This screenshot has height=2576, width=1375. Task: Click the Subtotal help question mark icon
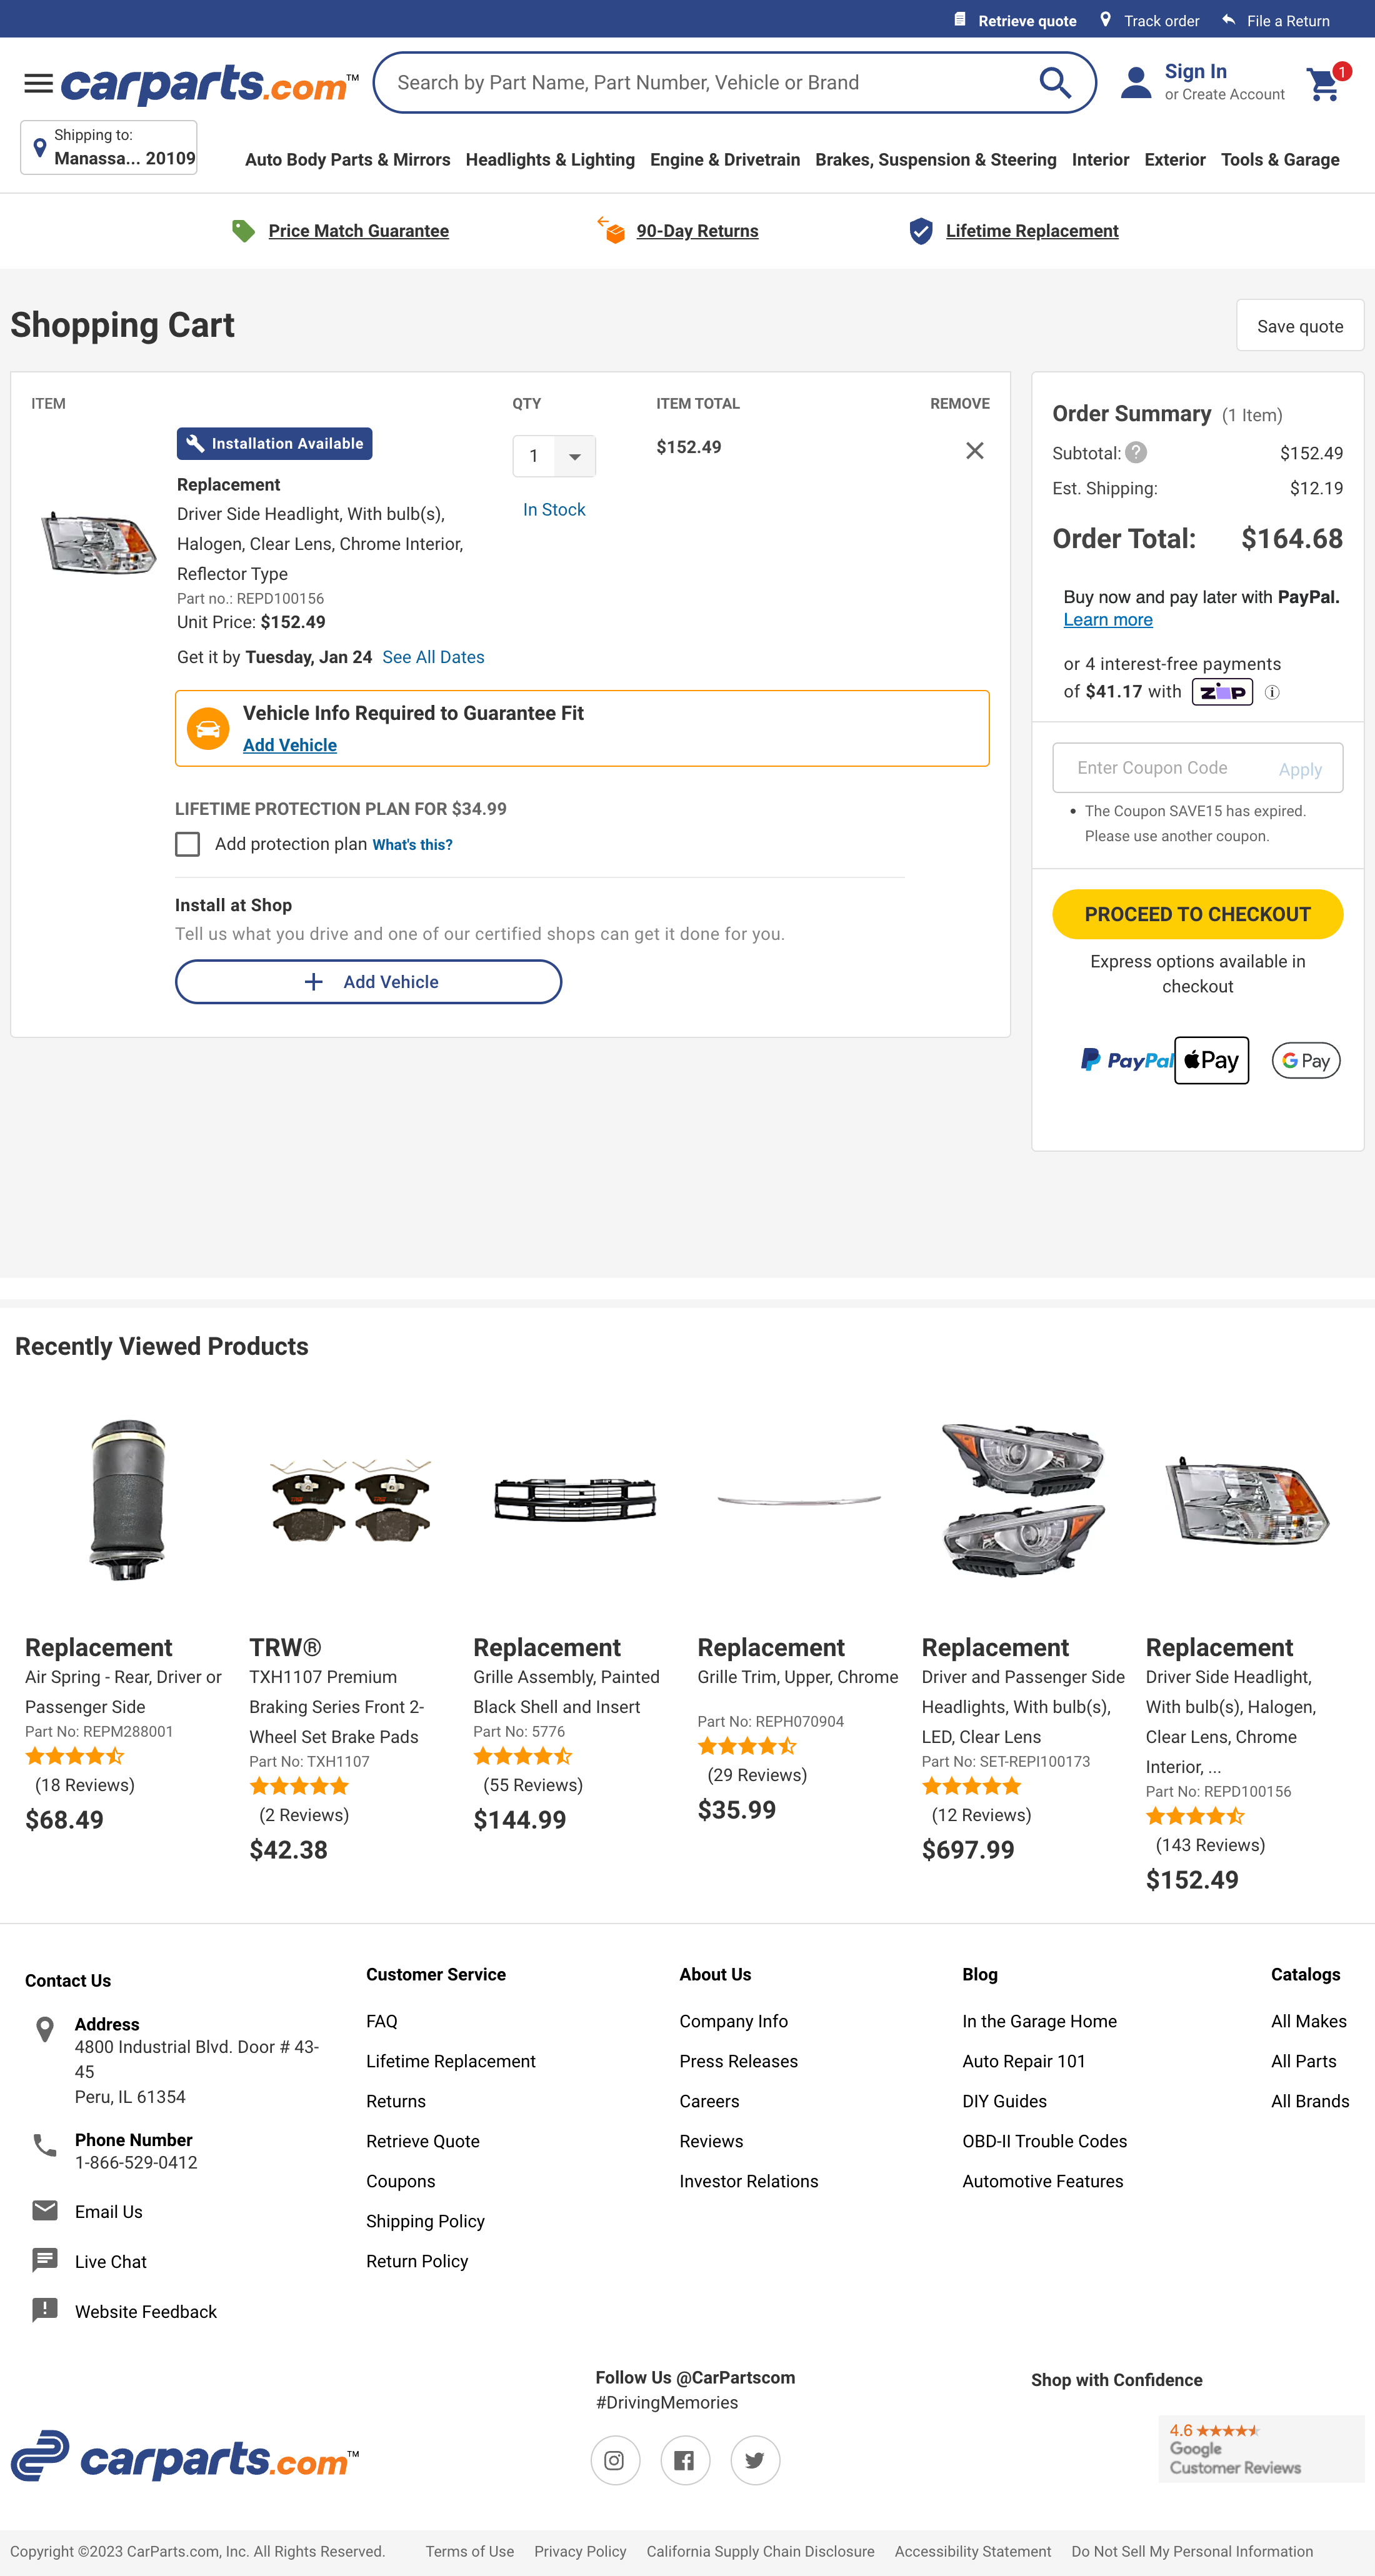(x=1137, y=453)
